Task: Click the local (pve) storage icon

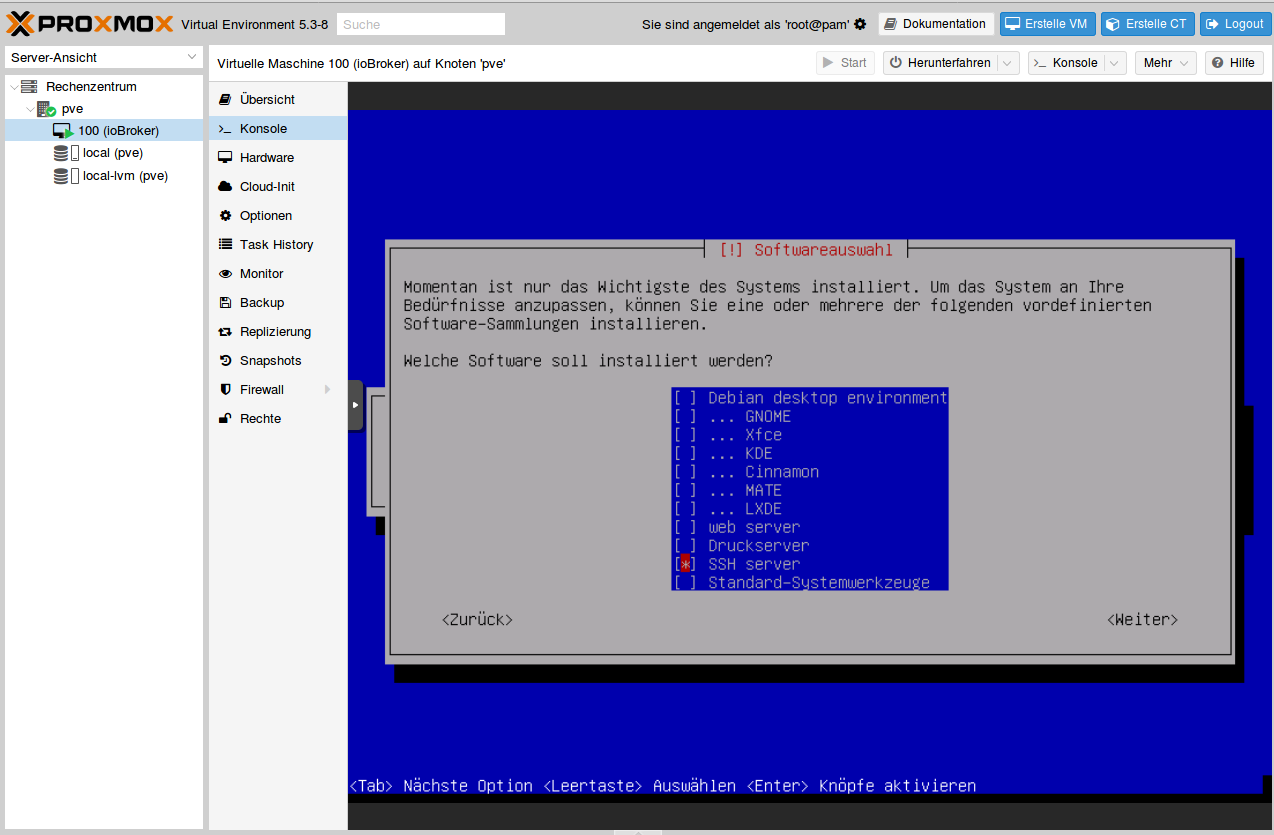Action: coord(67,153)
